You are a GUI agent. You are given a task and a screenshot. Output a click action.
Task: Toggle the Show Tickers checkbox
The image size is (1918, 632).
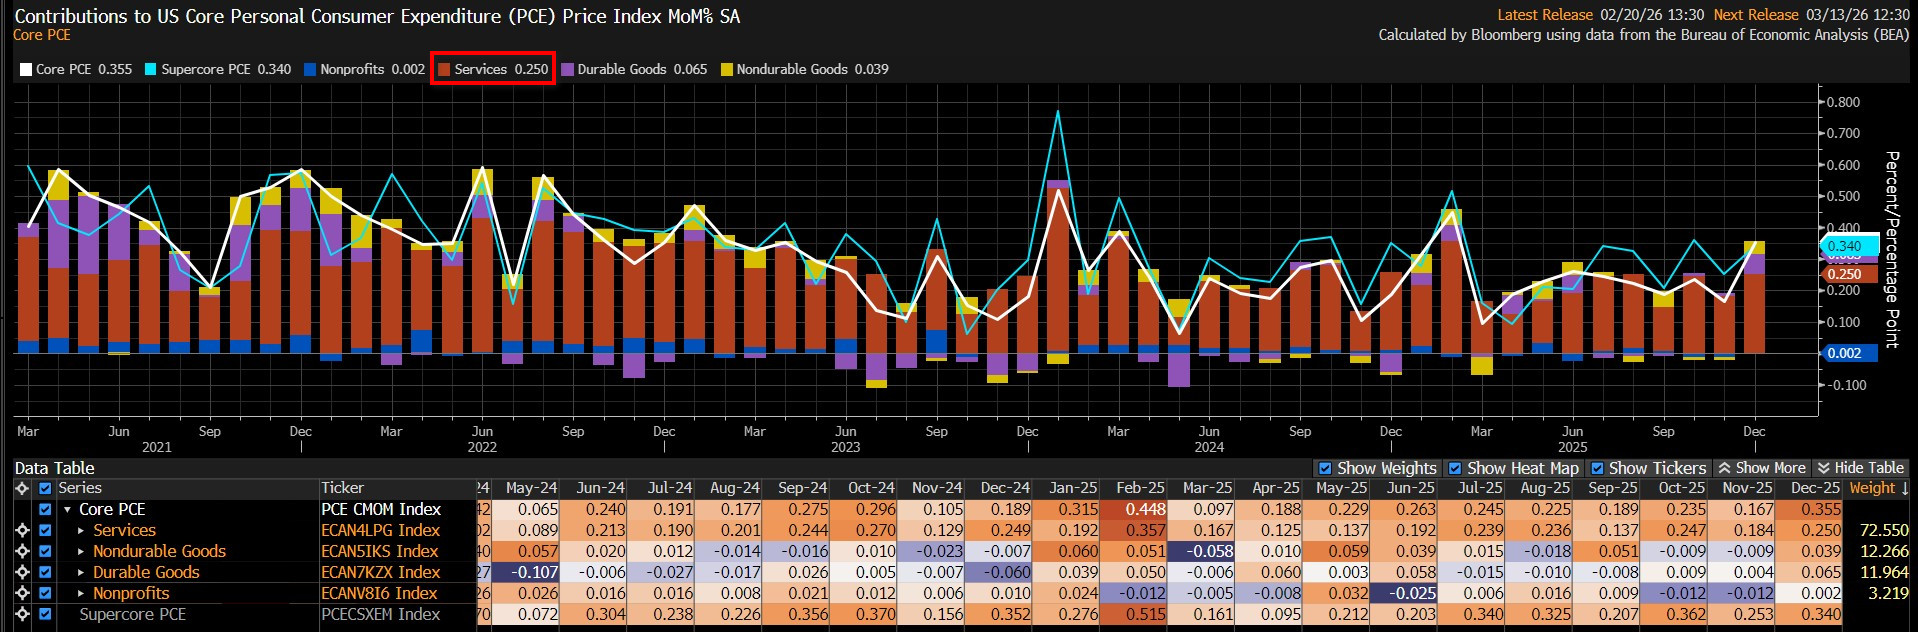(1597, 468)
